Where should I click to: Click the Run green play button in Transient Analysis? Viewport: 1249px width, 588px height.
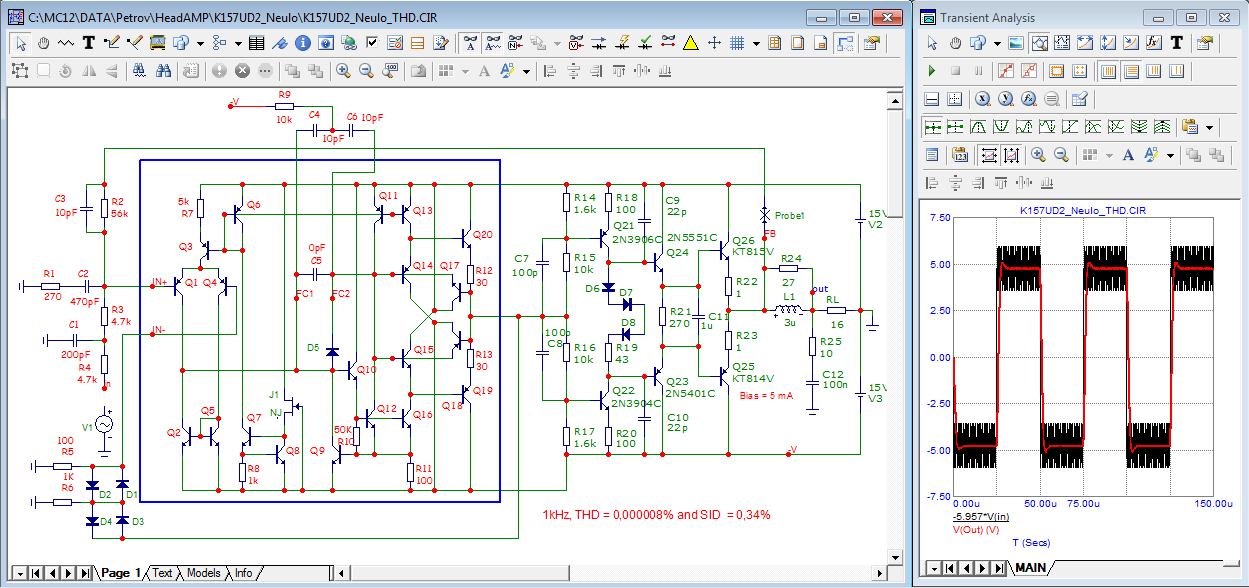(932, 71)
